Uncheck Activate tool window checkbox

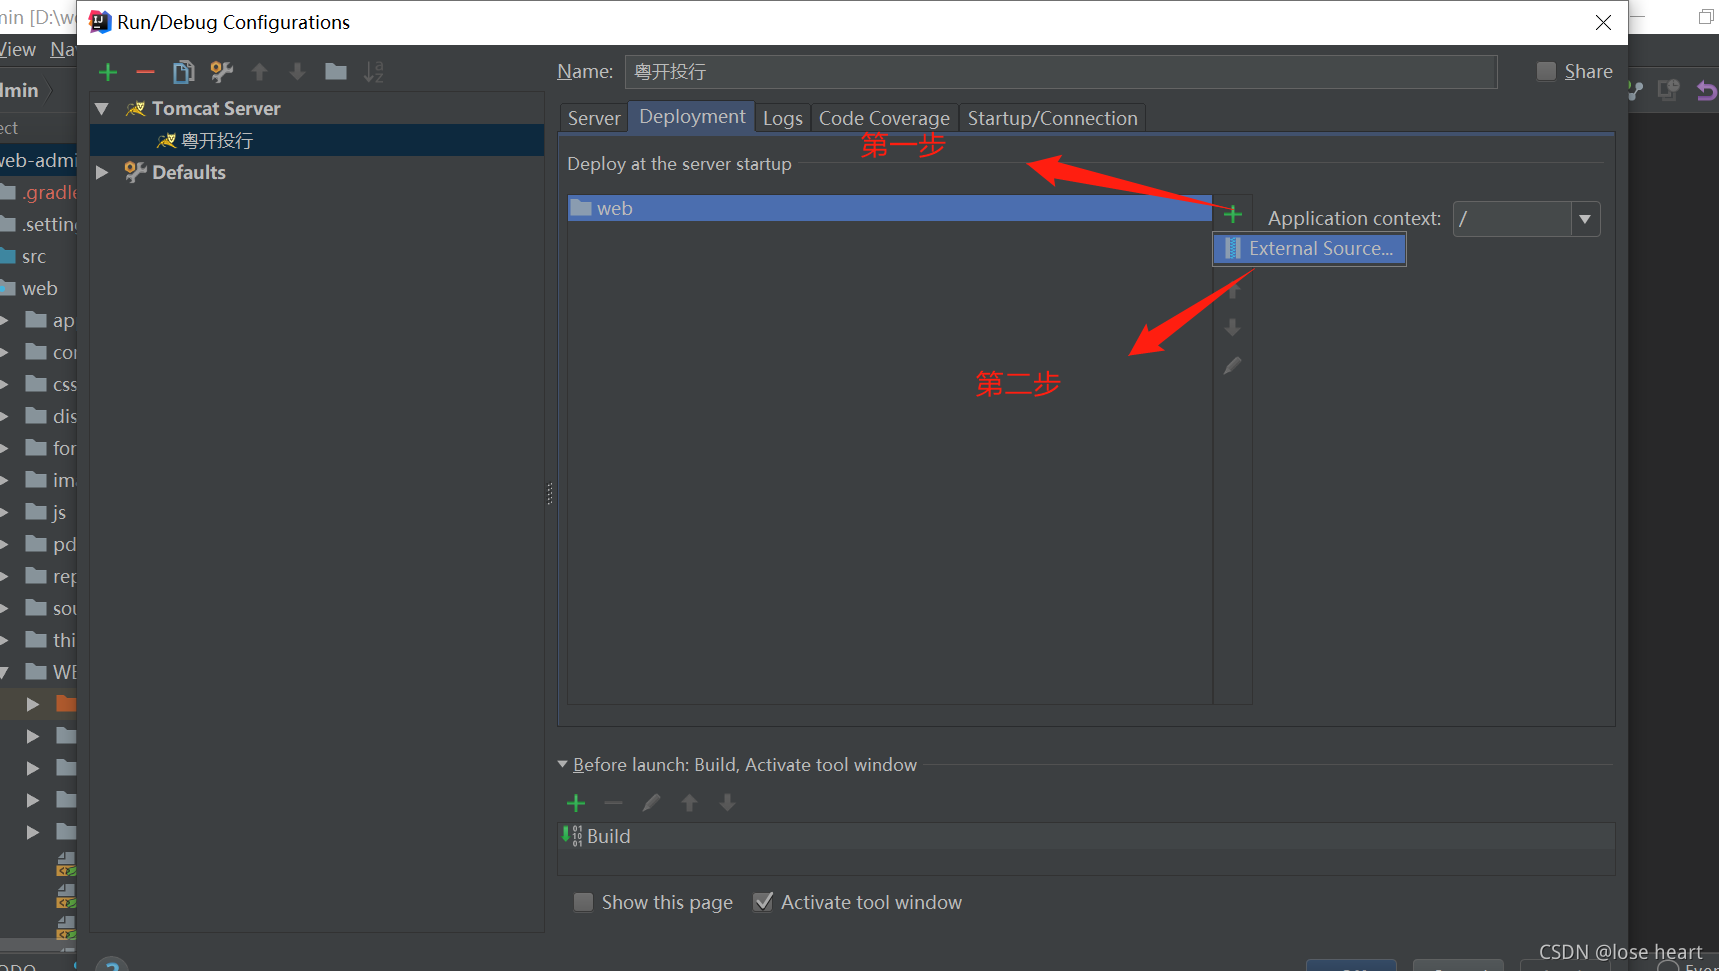pyautogui.click(x=763, y=902)
